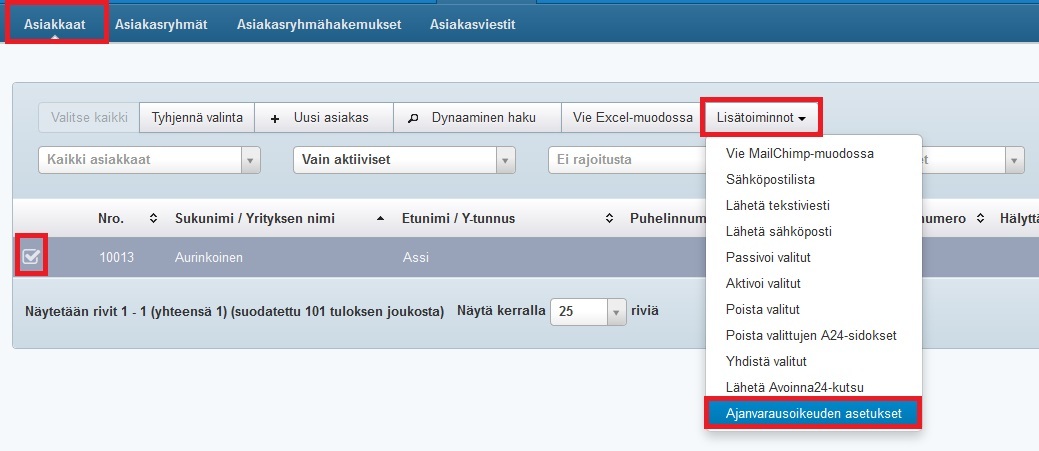This screenshot has height=451, width=1039.
Task: Click the magnifier icon on Dynaaminen haku
Action: (413, 118)
